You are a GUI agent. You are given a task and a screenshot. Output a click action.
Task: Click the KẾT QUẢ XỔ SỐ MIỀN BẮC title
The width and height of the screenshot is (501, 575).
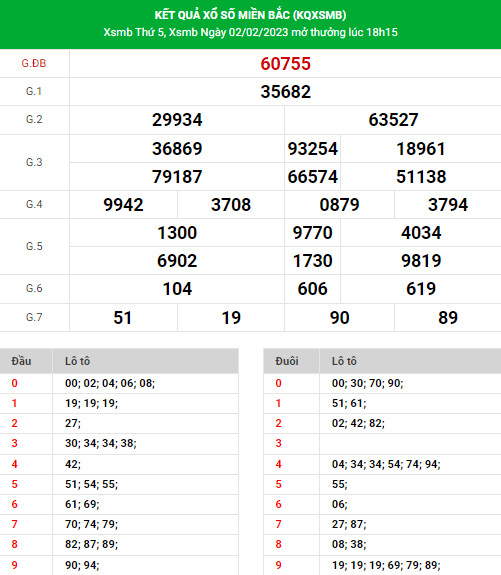tap(250, 15)
